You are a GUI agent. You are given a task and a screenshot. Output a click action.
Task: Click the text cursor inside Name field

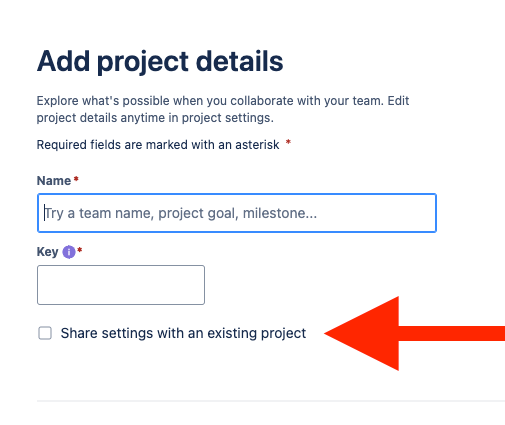(x=44, y=213)
